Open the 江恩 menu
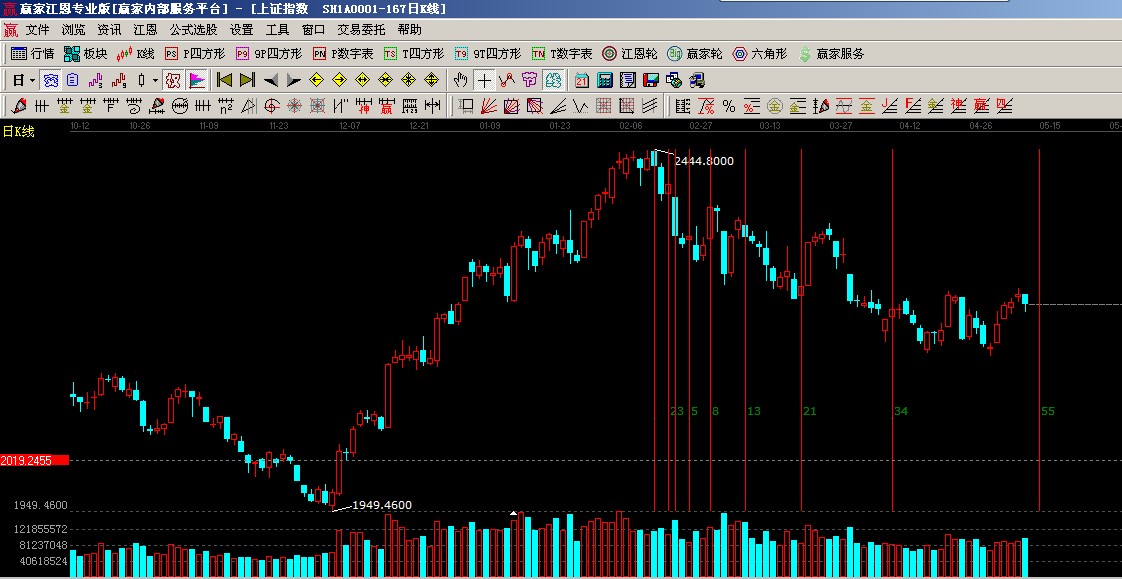 (145, 30)
